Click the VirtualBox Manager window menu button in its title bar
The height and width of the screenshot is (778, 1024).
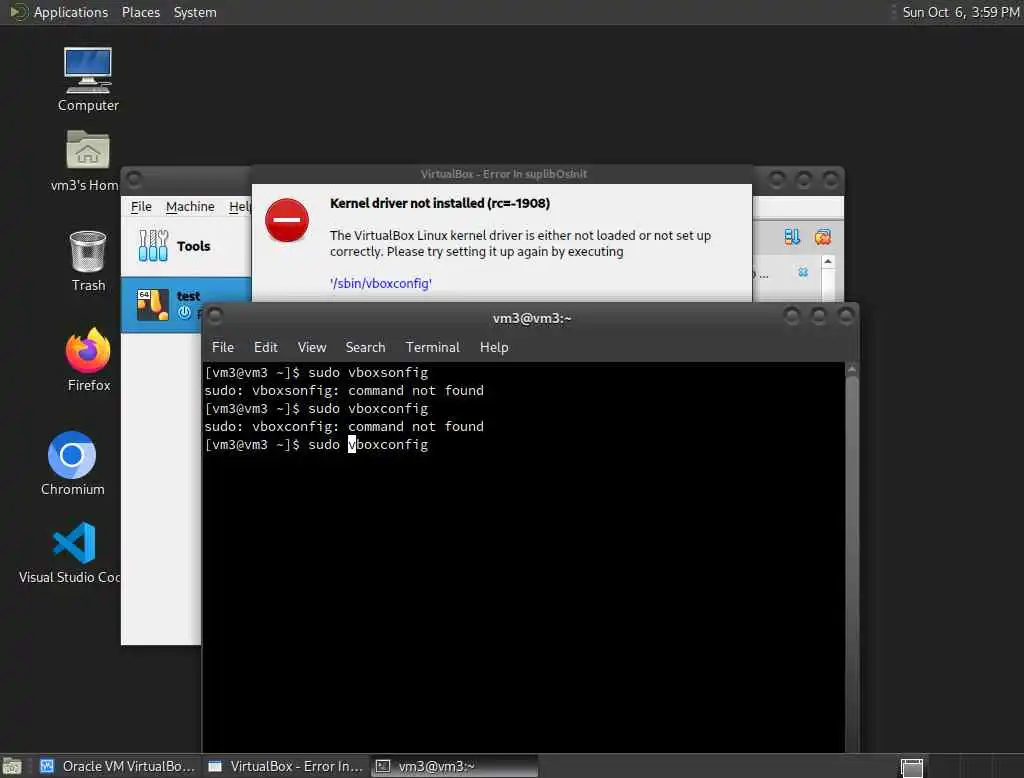[x=134, y=178]
